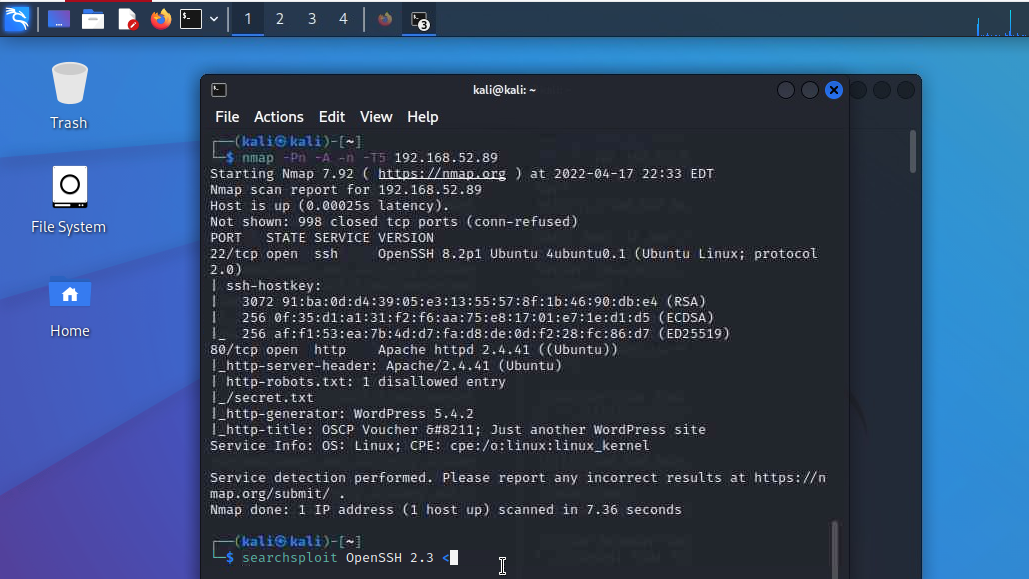This screenshot has width=1029, height=579.
Task: Launch the text editor from the panel
Action: [x=127, y=19]
